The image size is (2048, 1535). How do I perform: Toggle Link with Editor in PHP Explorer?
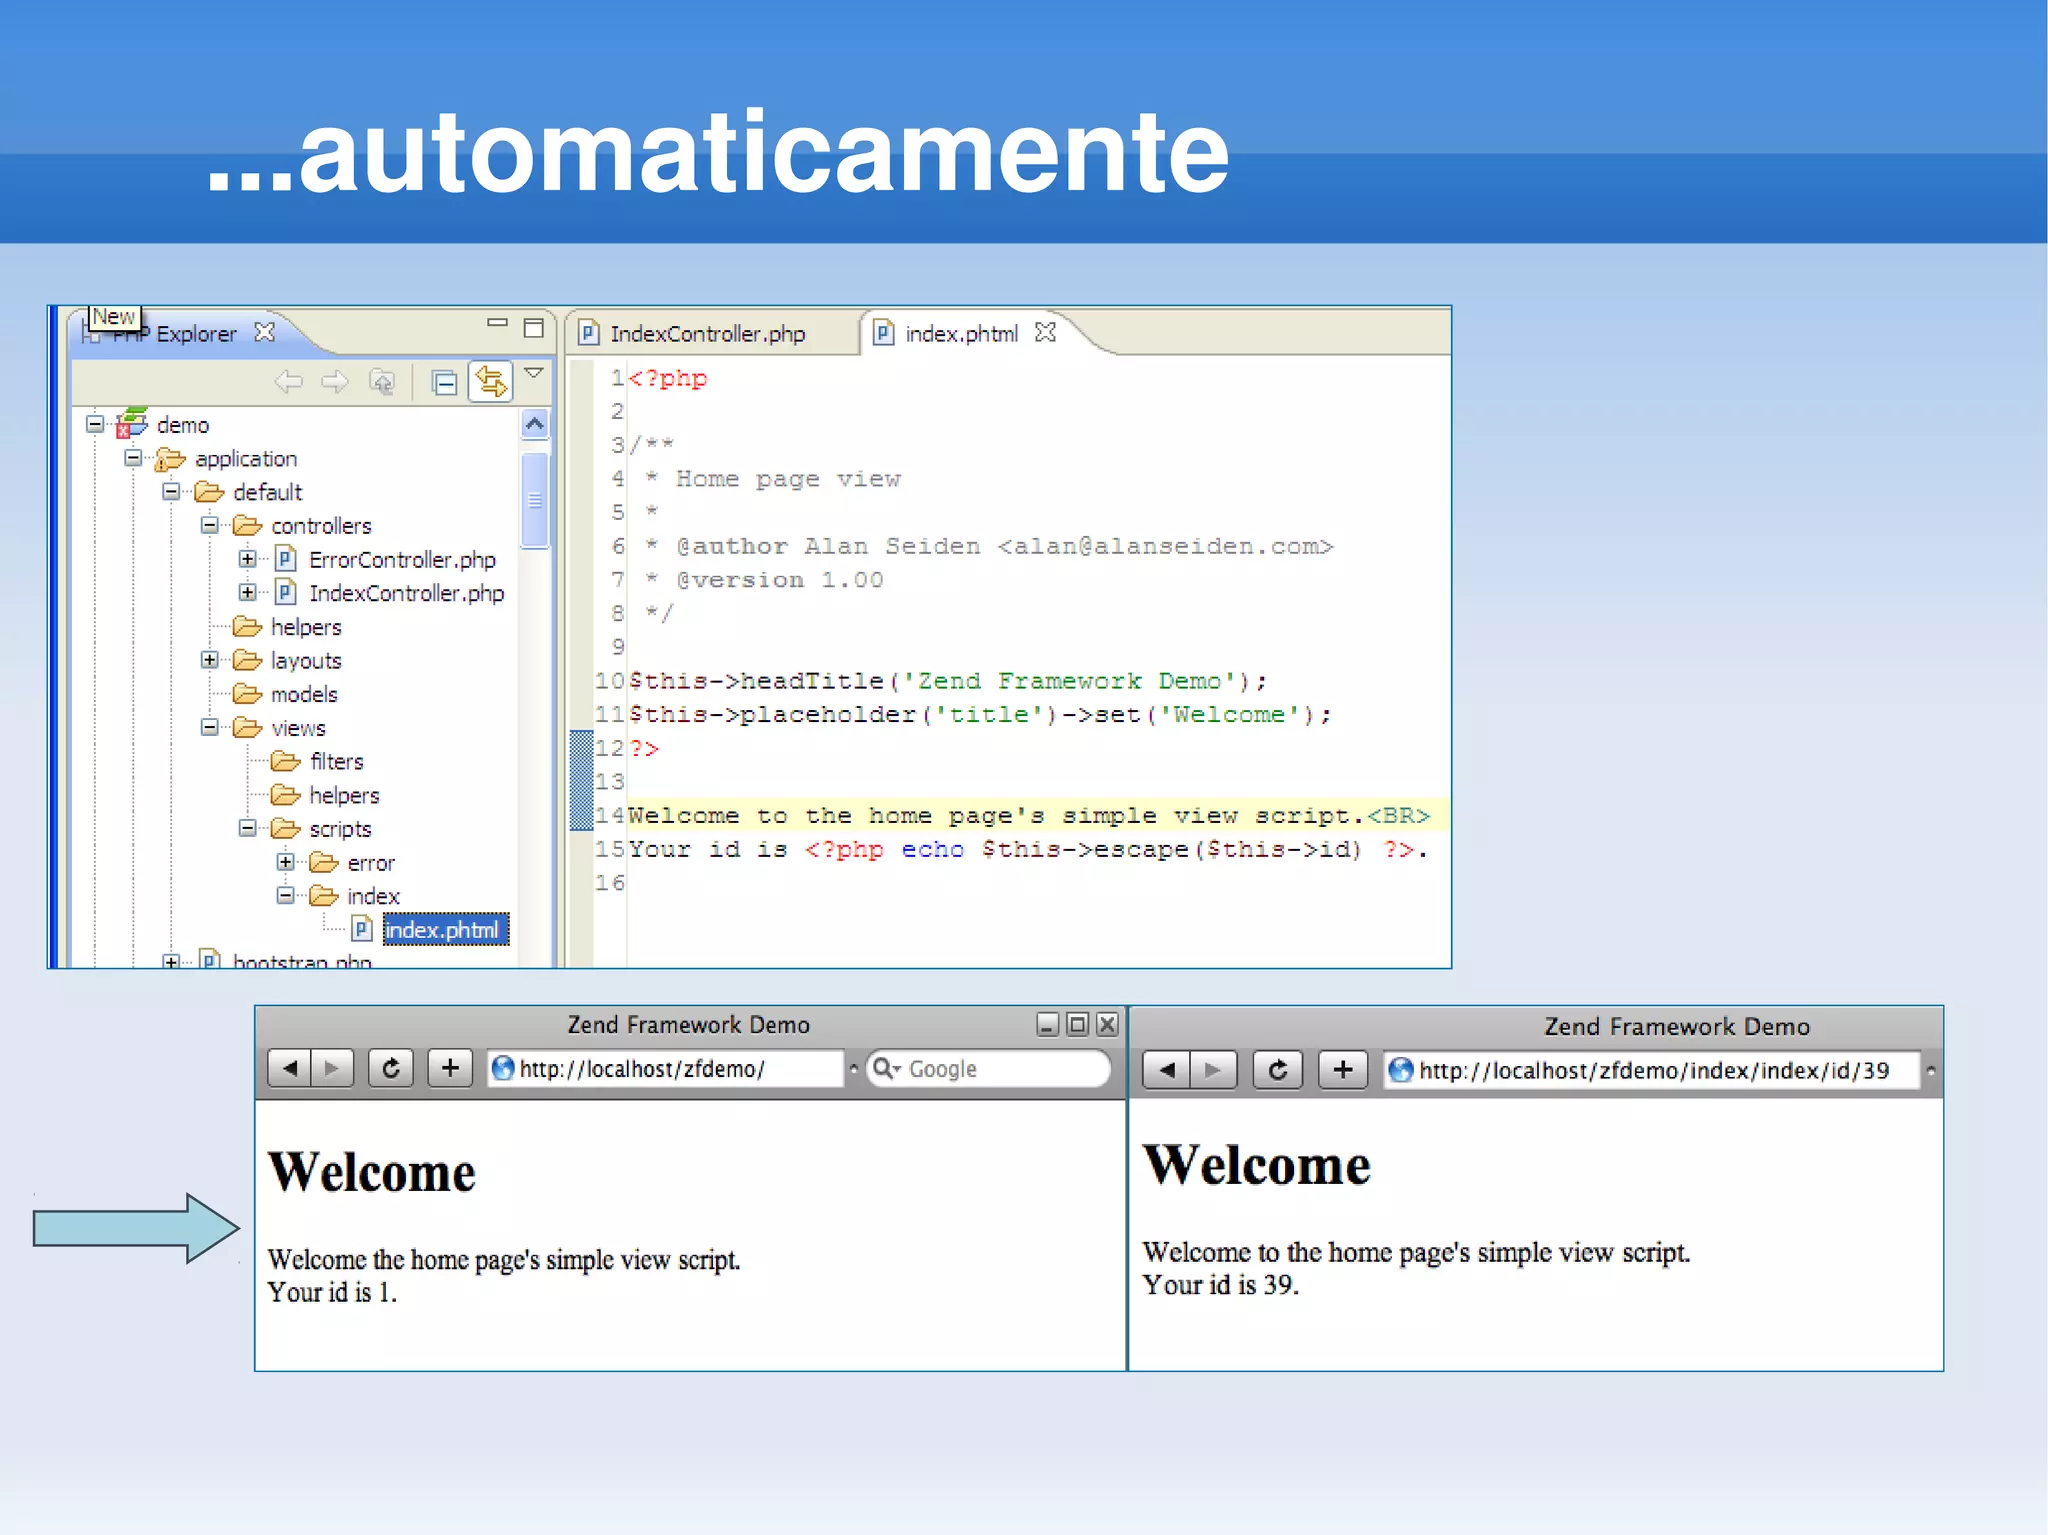point(491,381)
